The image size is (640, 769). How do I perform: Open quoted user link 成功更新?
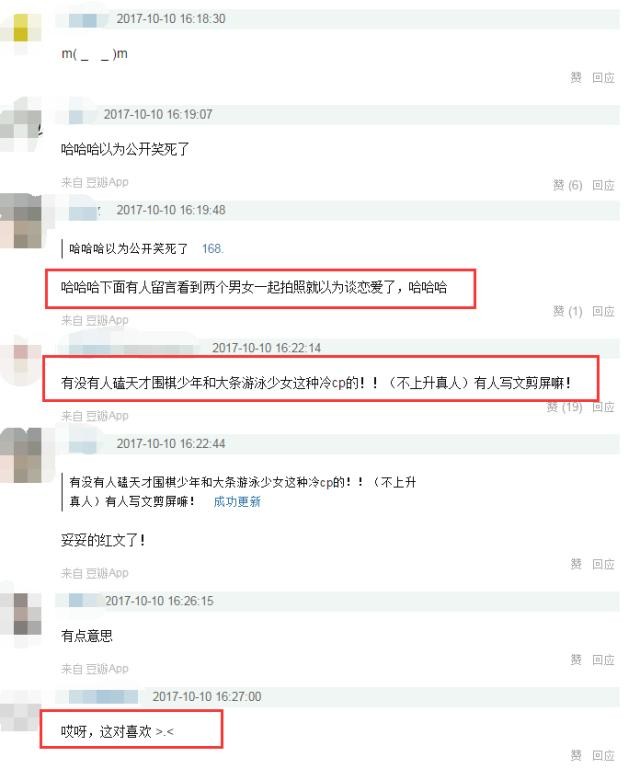click(237, 502)
